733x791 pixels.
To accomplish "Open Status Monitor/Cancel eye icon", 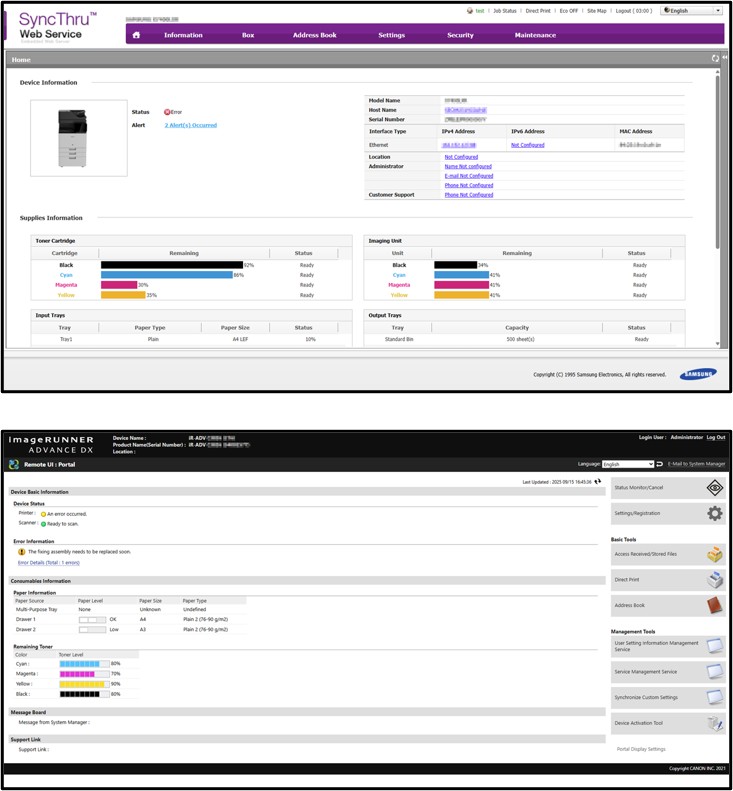I will [x=715, y=488].
